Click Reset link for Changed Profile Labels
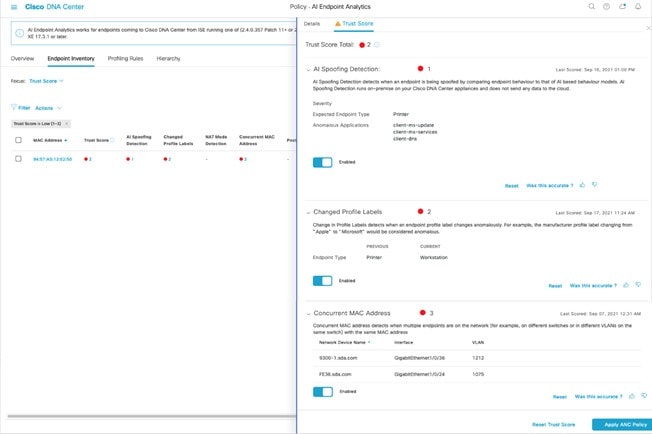 point(555,286)
